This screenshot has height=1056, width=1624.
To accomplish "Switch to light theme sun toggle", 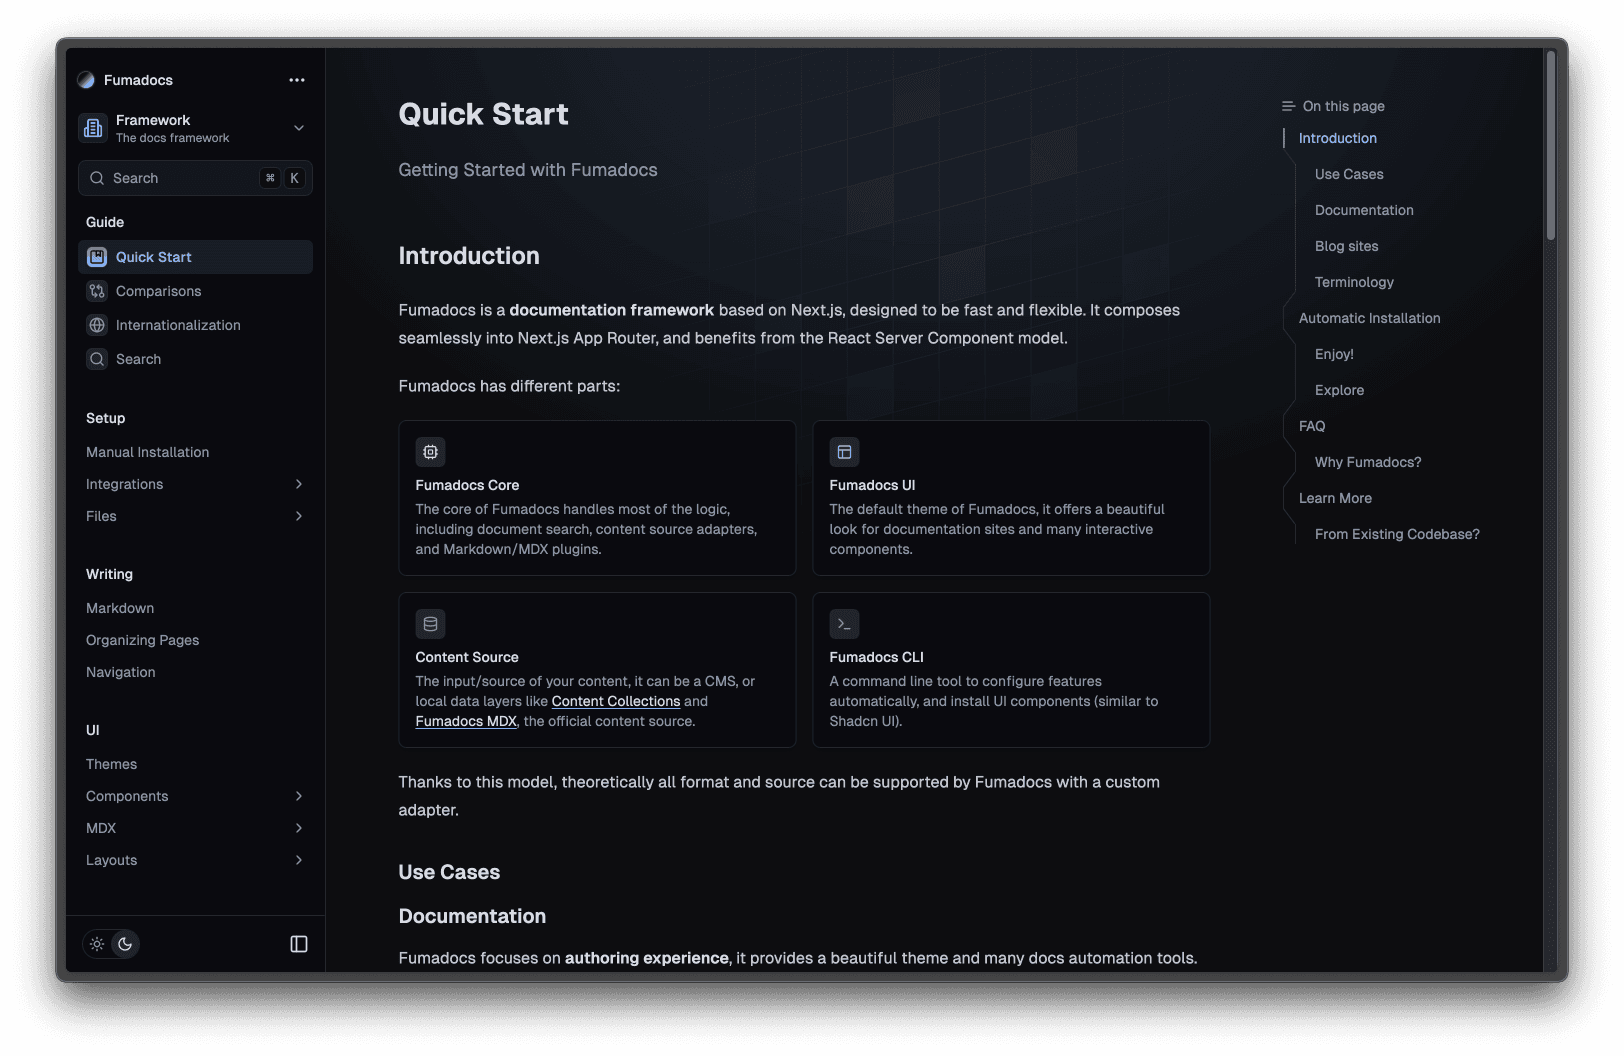I will point(97,944).
